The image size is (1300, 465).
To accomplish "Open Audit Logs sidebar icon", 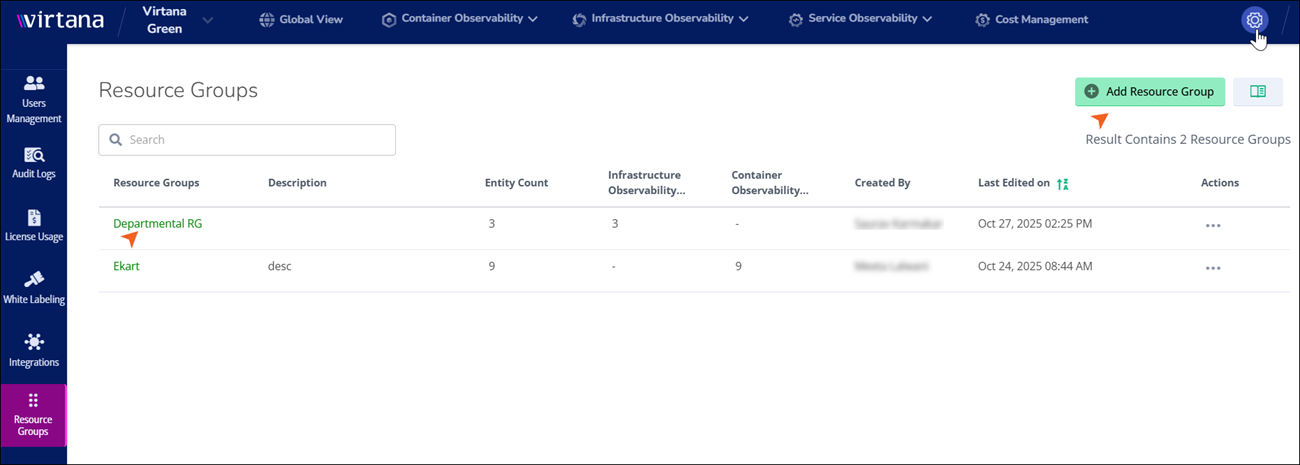I will coord(34,163).
